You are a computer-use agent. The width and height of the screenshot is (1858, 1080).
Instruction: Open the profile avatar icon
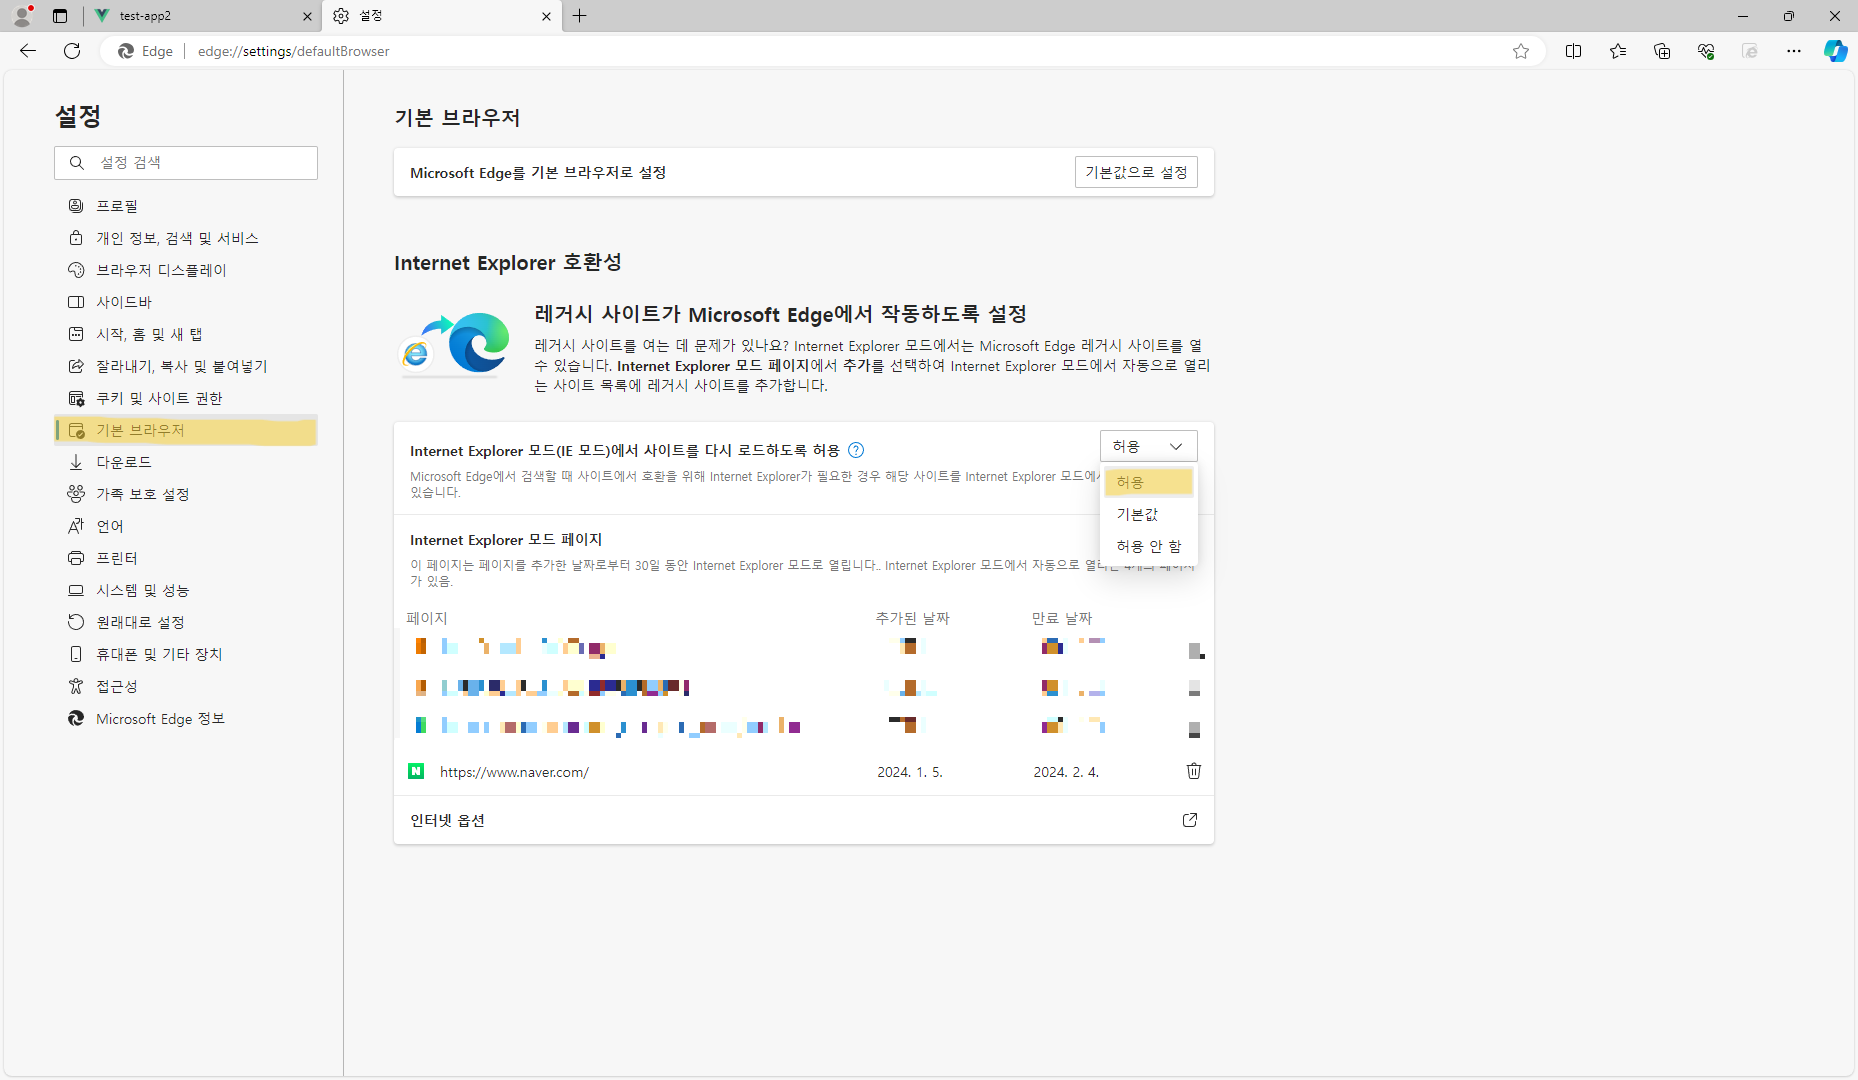tap(22, 15)
